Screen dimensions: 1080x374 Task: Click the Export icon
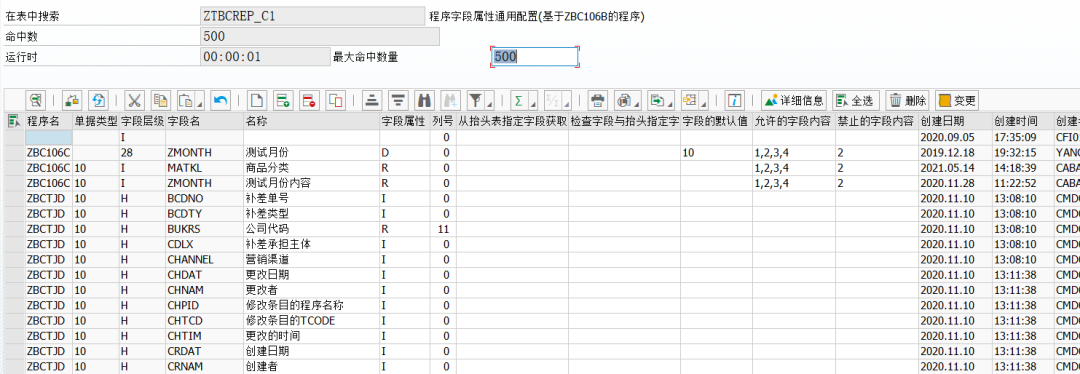[658, 101]
